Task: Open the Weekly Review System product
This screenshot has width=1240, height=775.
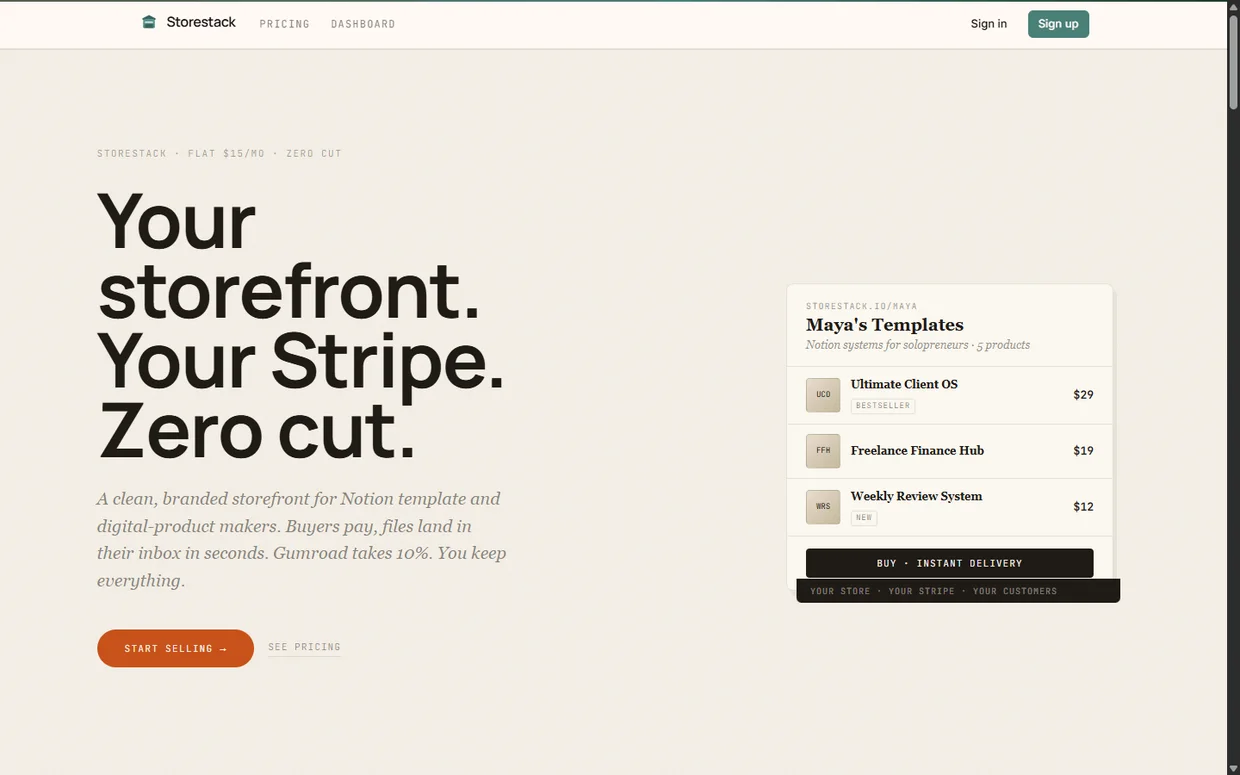Action: pyautogui.click(x=916, y=496)
